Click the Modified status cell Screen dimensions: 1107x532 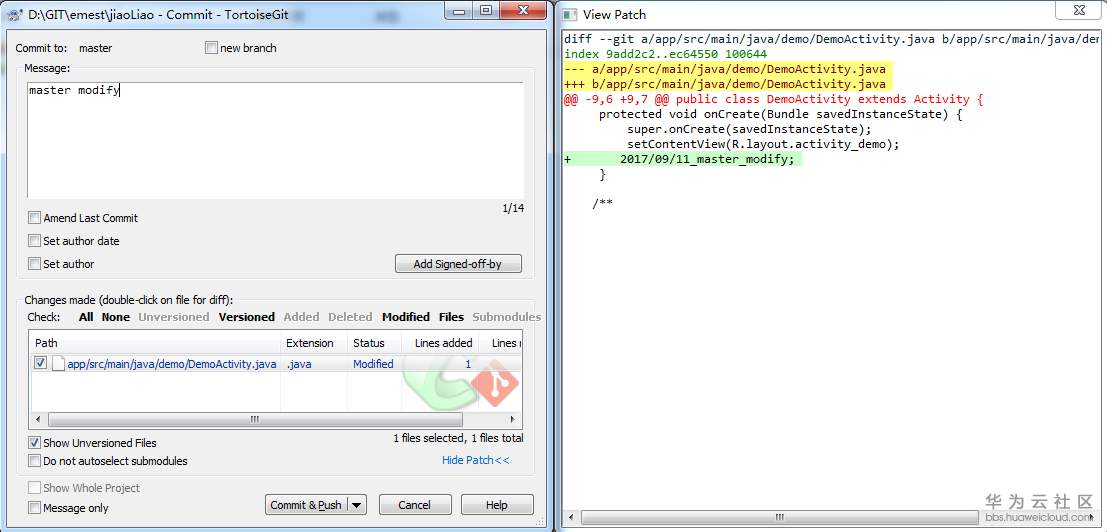tap(373, 364)
